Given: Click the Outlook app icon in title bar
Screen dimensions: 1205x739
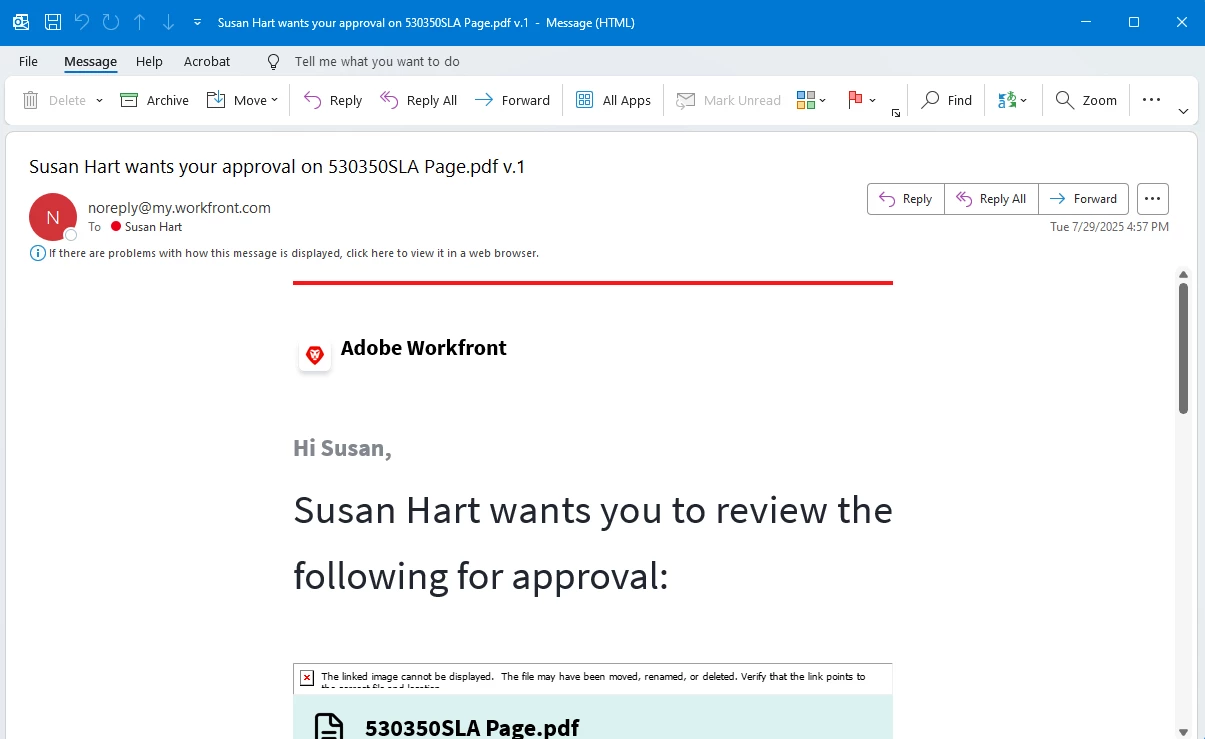Looking at the screenshot, I should pos(21,22).
